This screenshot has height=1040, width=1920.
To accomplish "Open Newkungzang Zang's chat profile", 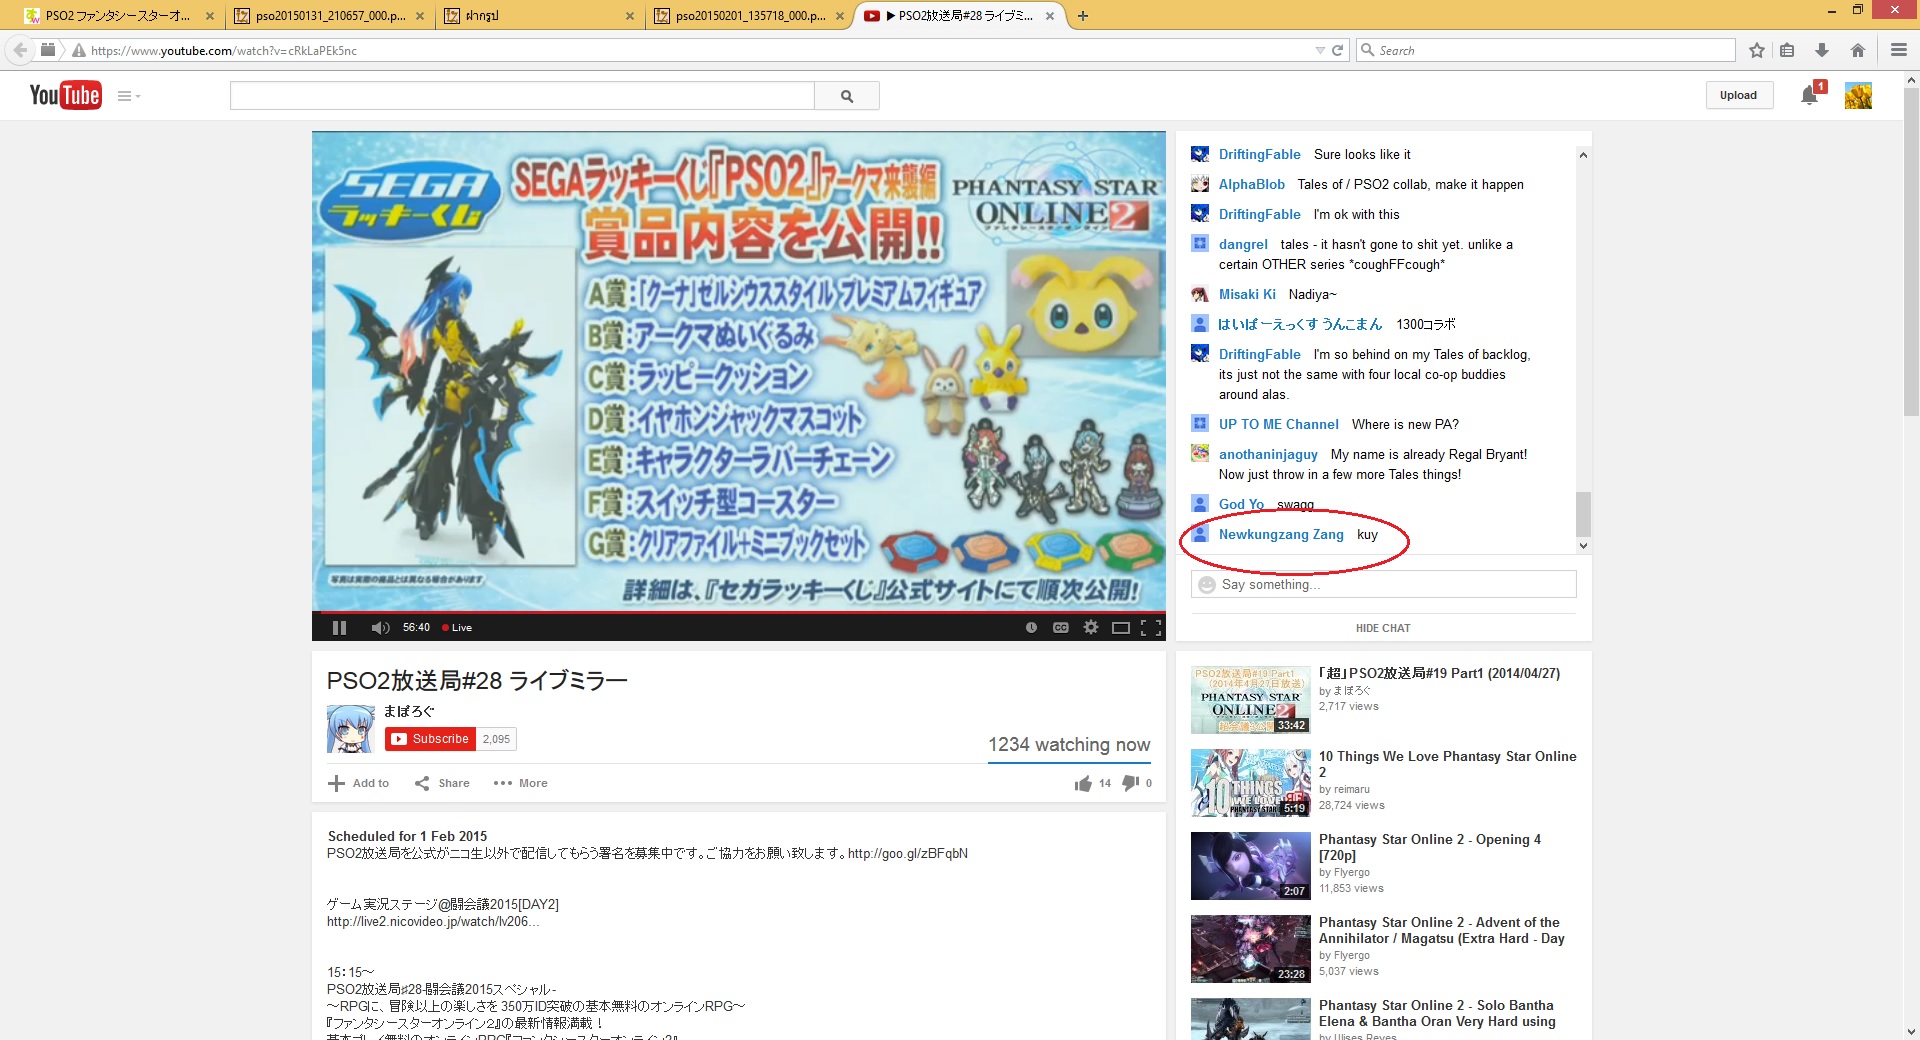I will 1281,534.
